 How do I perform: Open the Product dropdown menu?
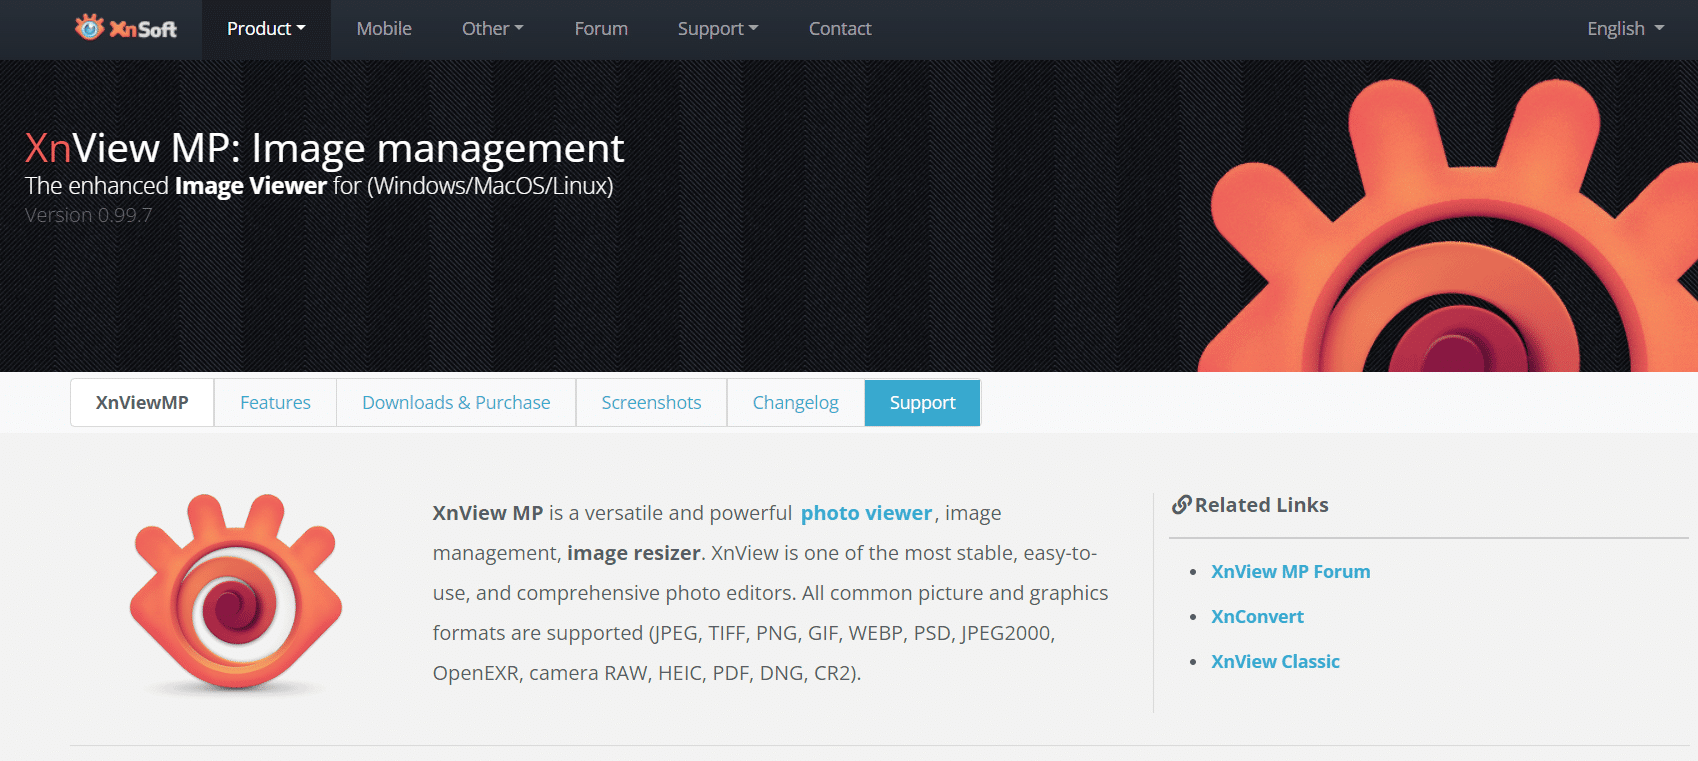[266, 29]
